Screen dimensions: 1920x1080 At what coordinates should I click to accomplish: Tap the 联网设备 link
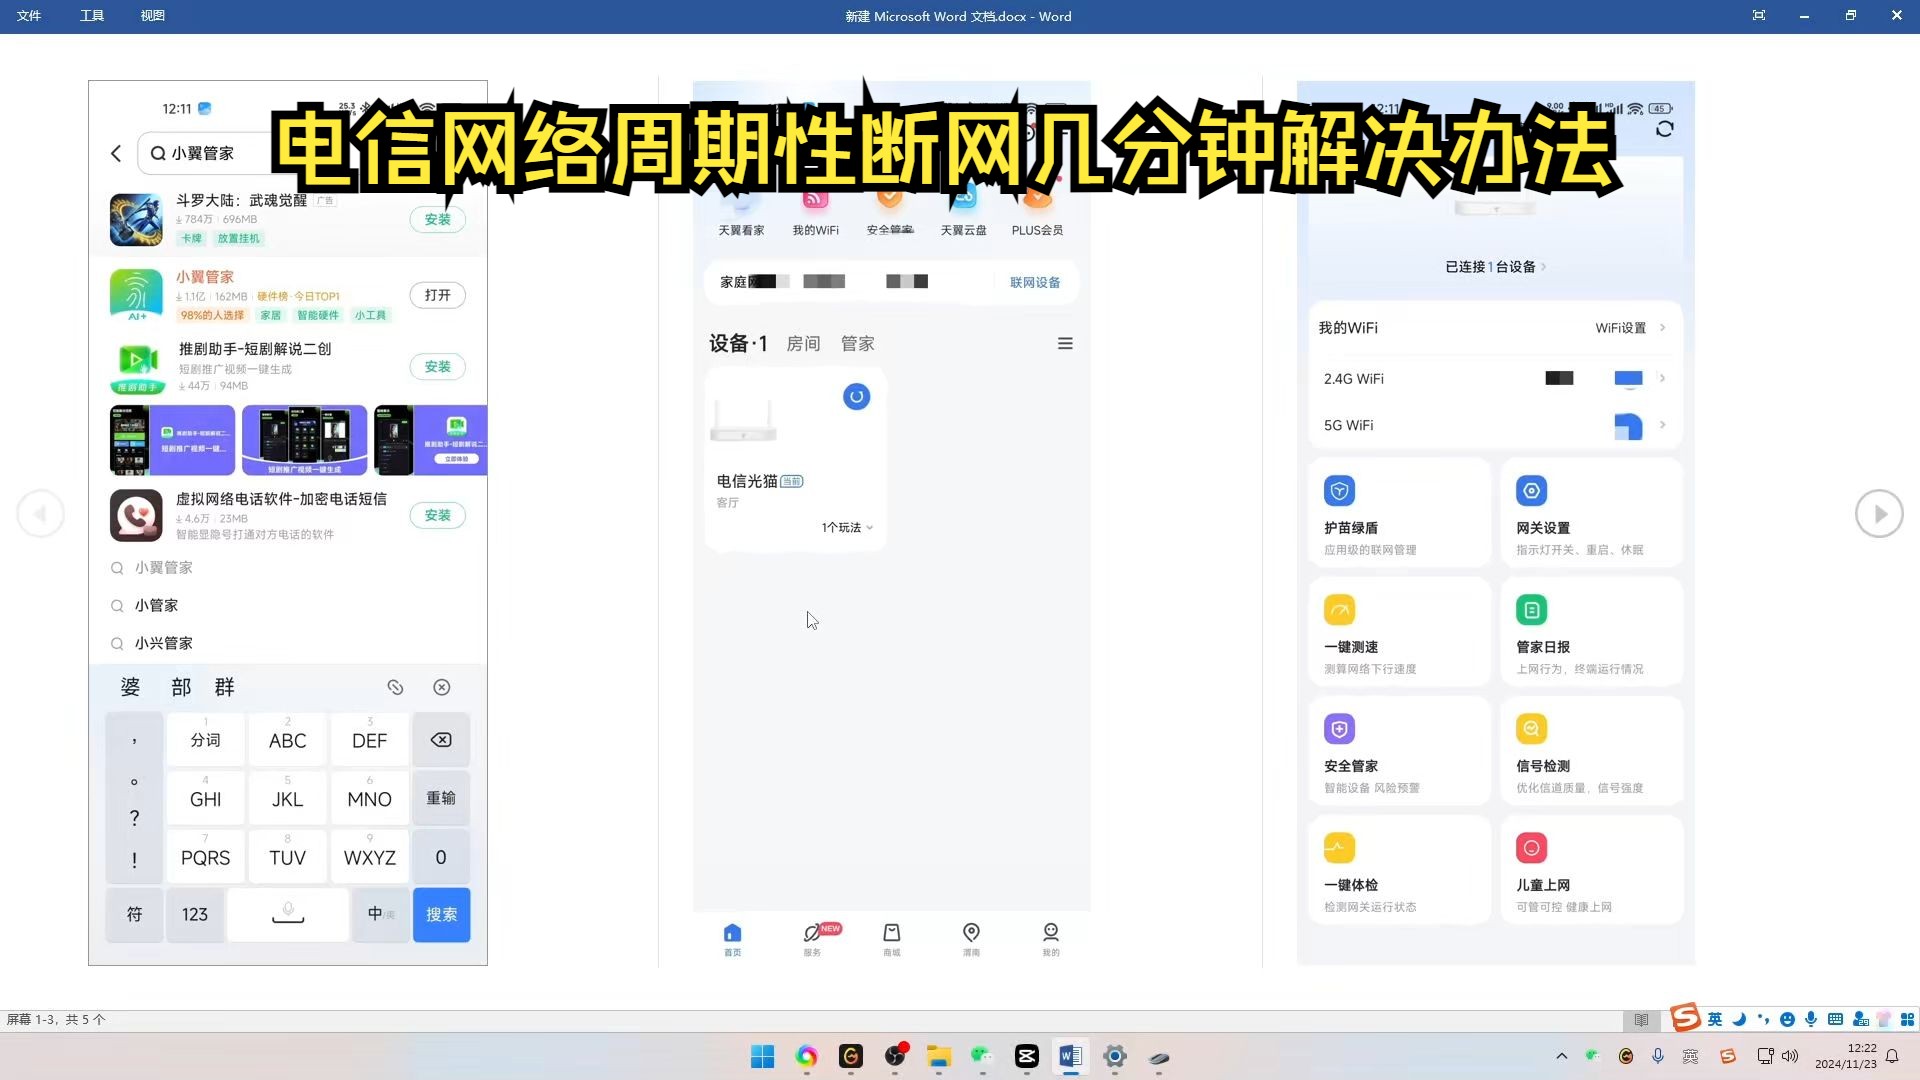pyautogui.click(x=1035, y=282)
